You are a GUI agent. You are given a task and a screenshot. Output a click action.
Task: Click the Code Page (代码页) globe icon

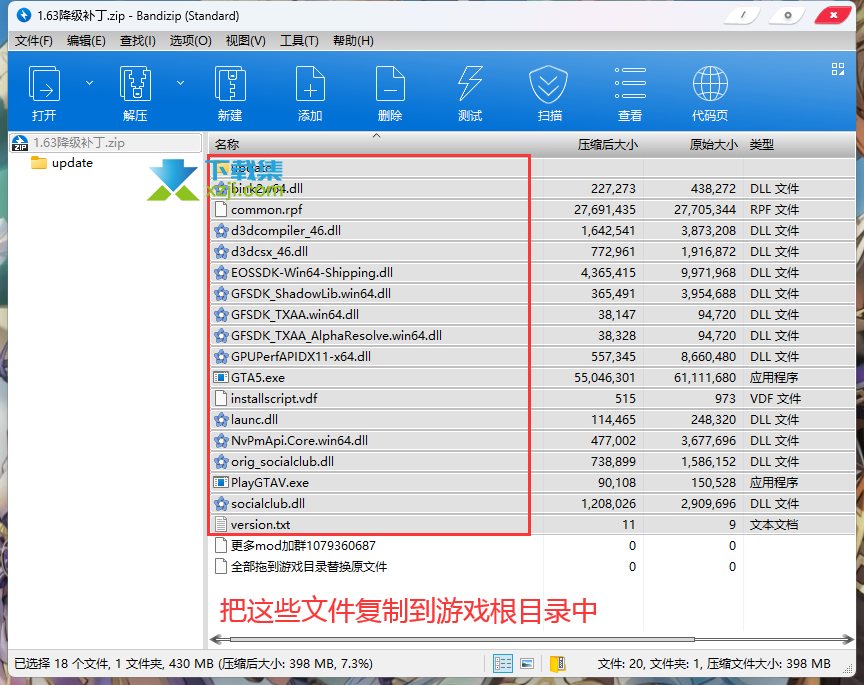click(x=710, y=84)
